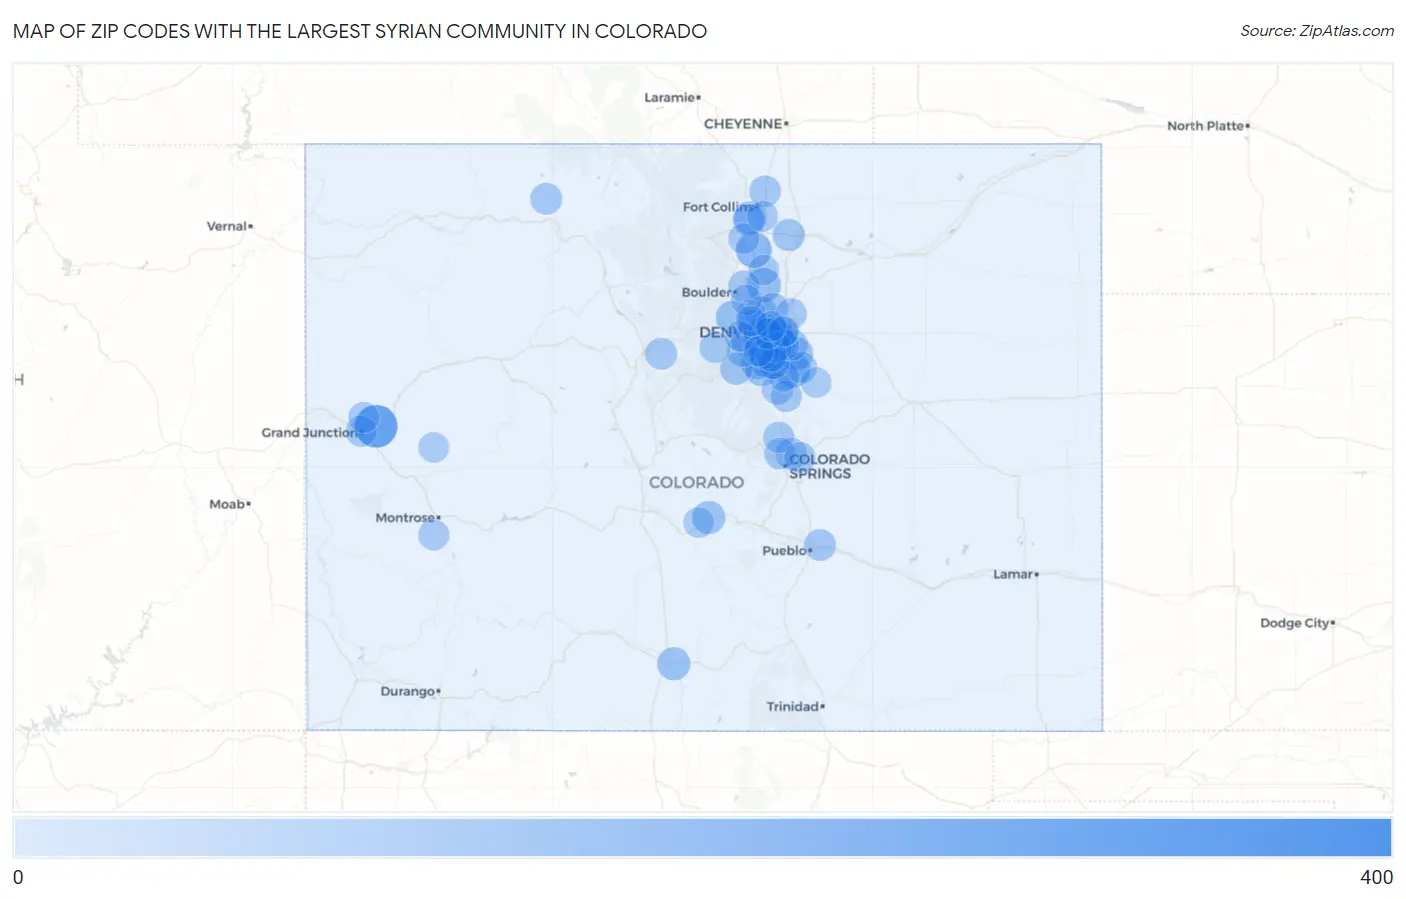Click the Source: ZipAtlas.com attribution
The height and width of the screenshot is (899, 1406).
click(1317, 31)
